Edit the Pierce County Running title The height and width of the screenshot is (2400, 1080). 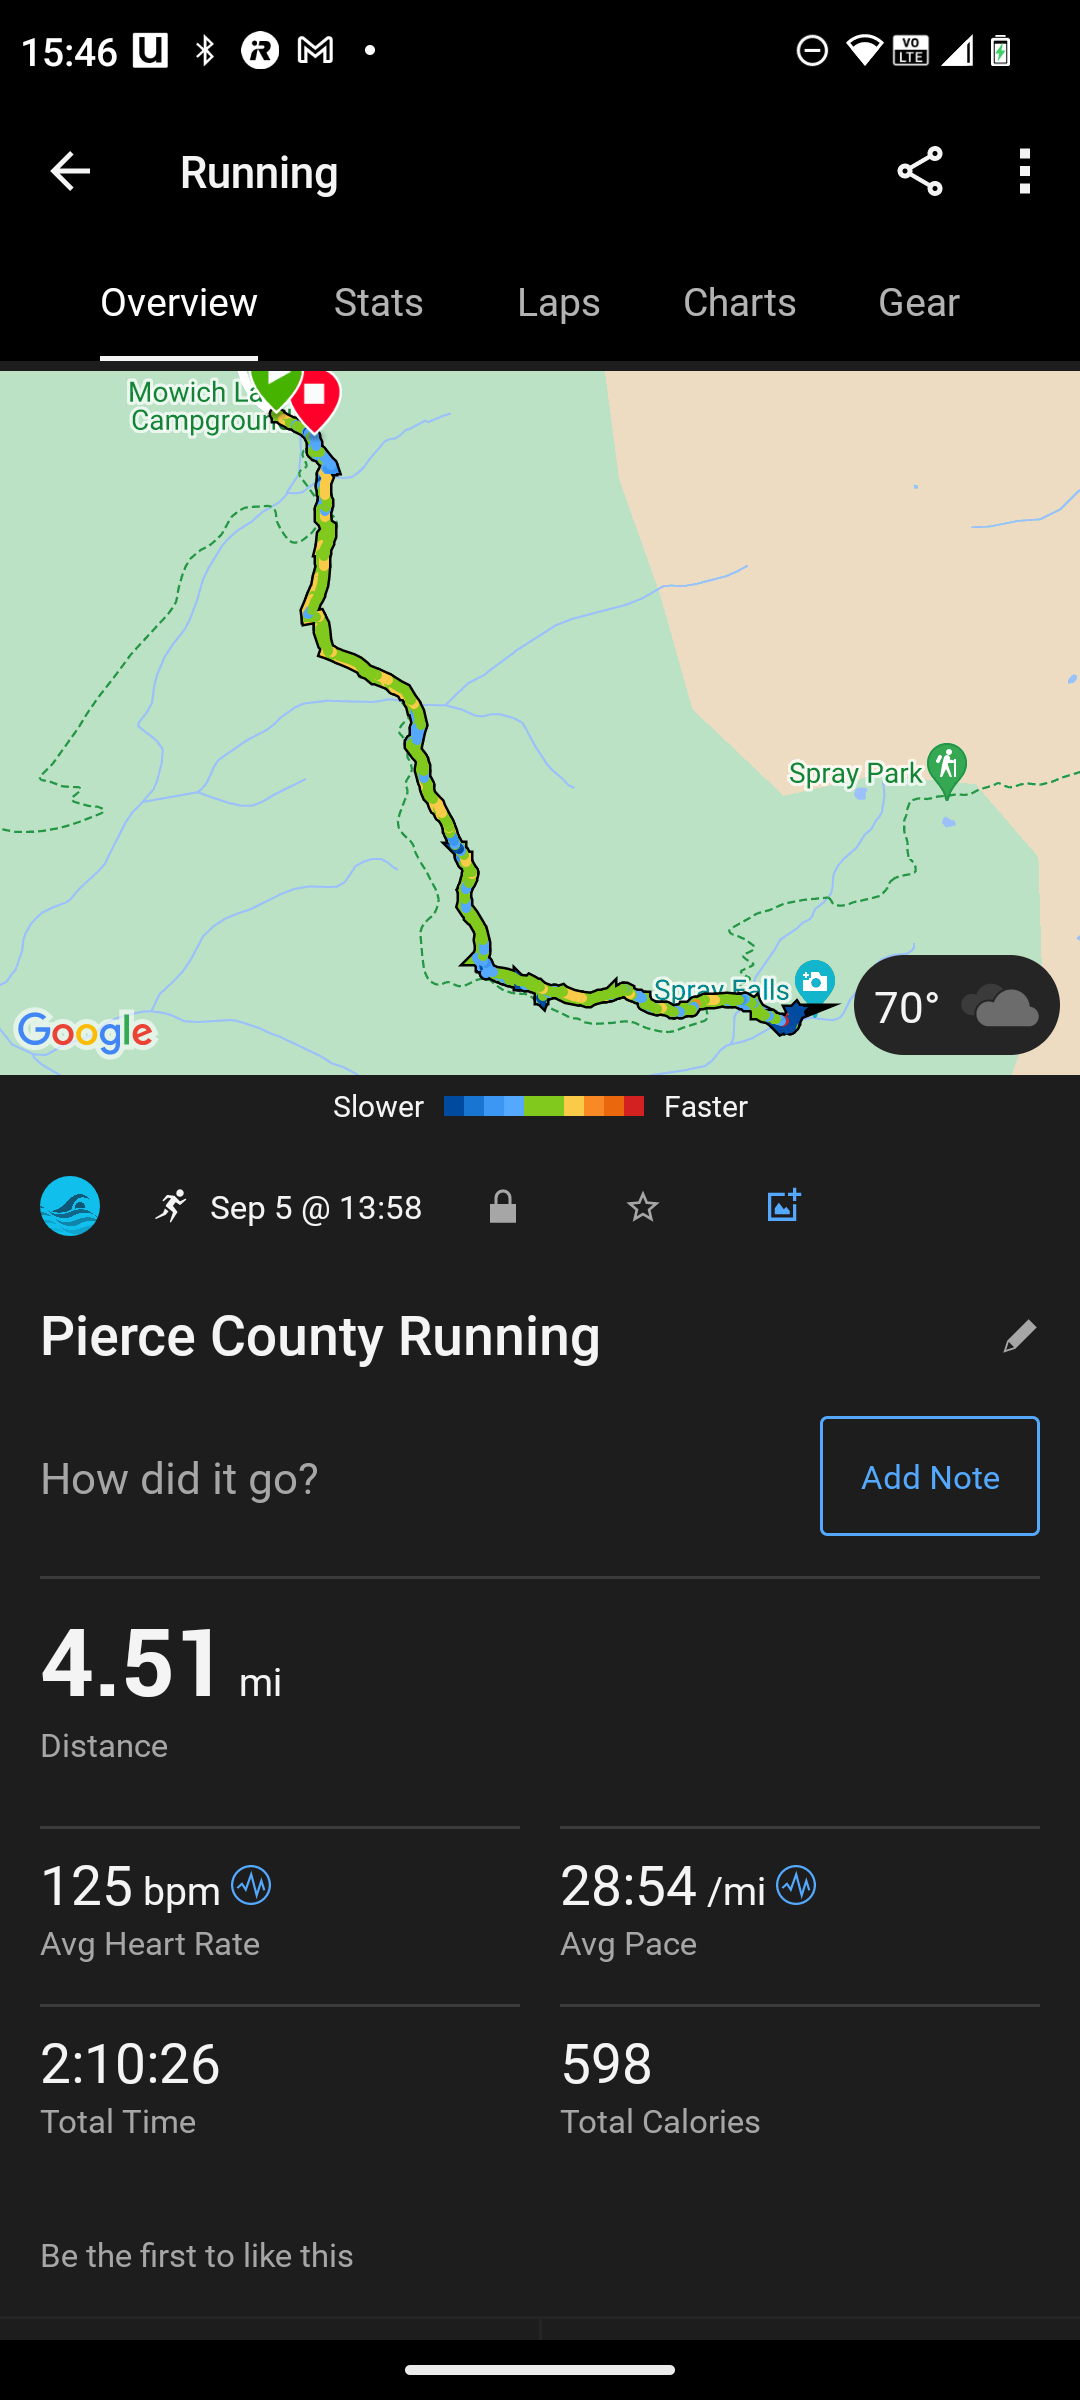coord(1019,1337)
